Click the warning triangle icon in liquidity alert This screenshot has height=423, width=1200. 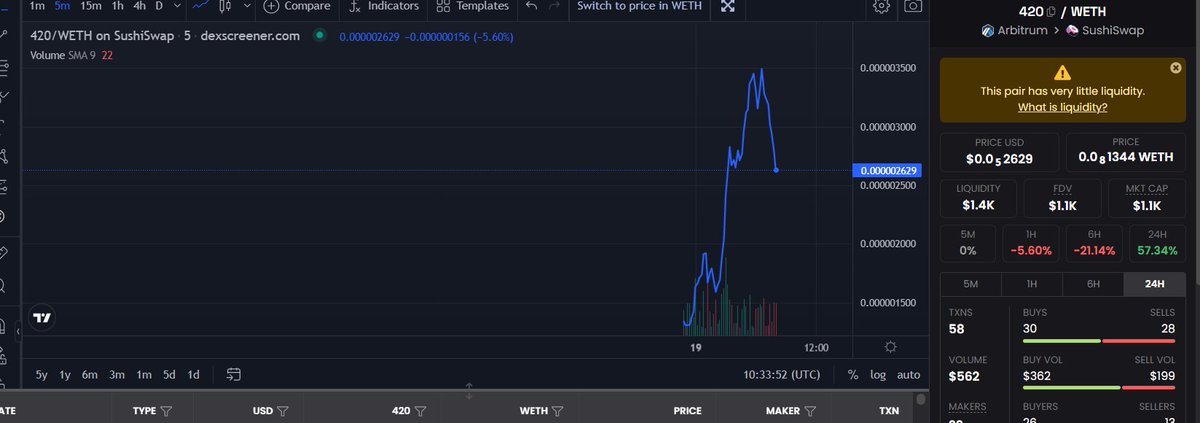1062,73
